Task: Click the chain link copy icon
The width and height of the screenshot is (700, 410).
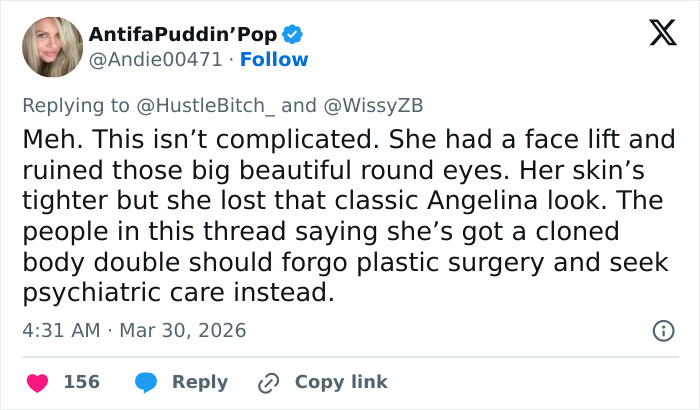Action: pos(267,382)
